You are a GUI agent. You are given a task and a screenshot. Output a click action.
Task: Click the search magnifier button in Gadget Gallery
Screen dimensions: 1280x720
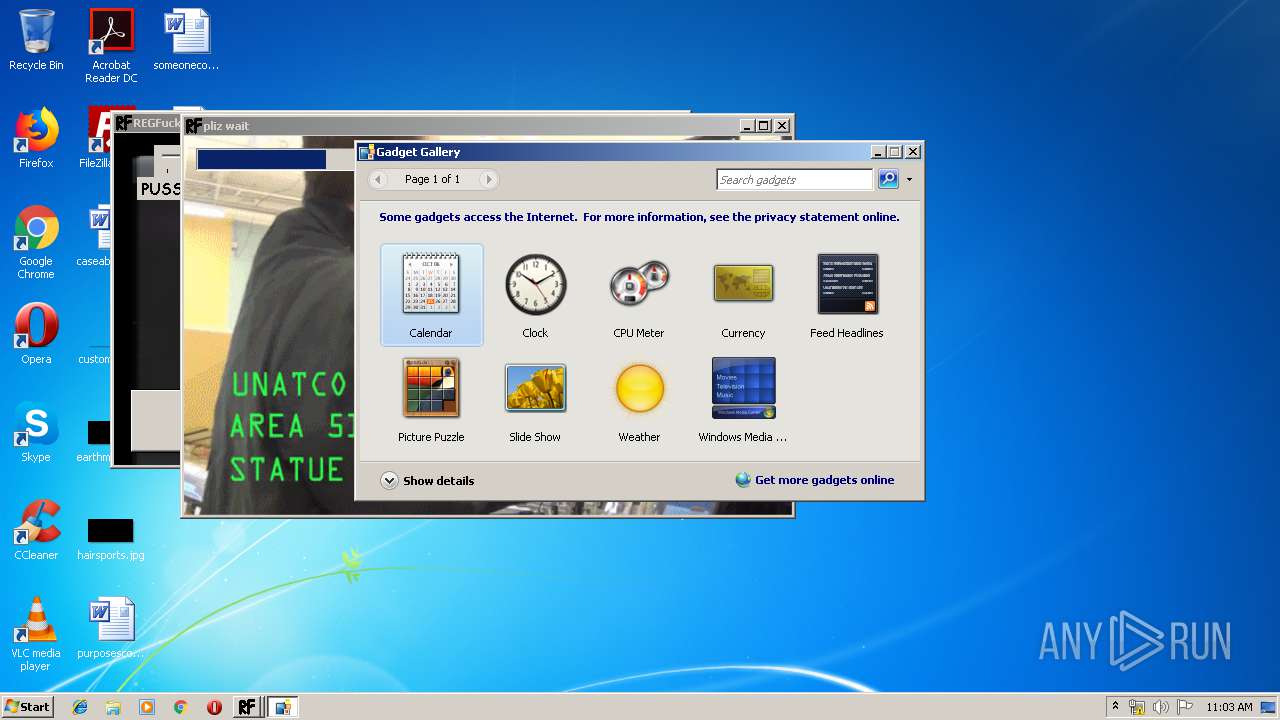888,179
